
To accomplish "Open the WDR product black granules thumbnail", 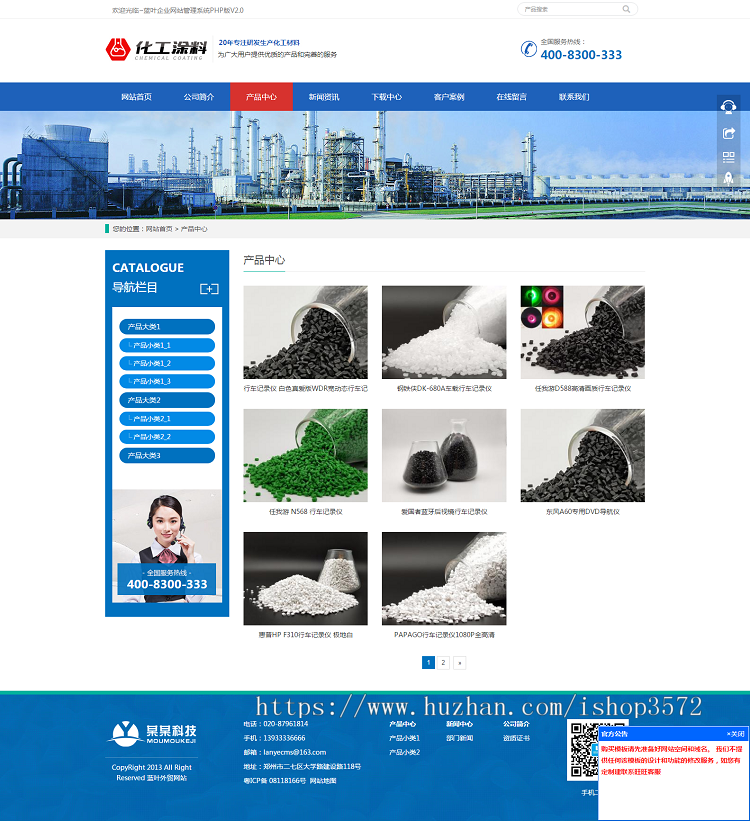I will 305,332.
